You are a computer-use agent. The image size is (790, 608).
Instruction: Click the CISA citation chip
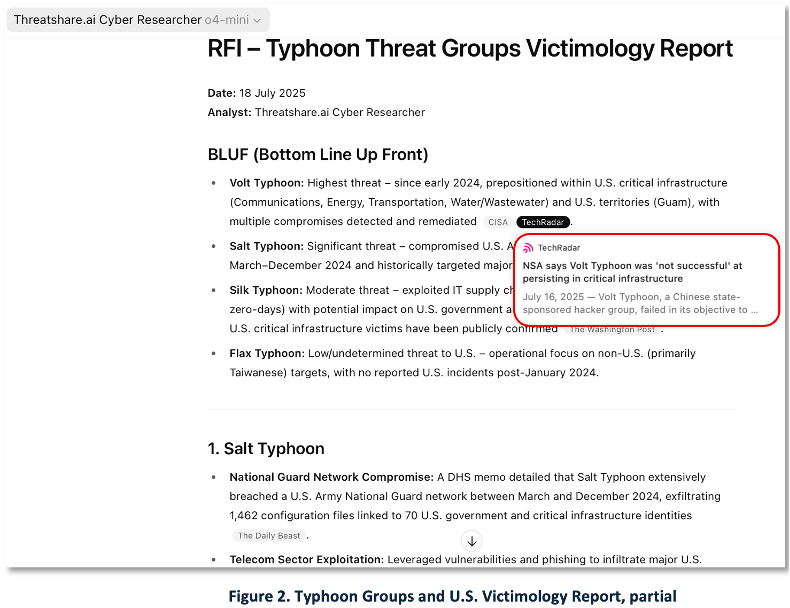pos(498,222)
